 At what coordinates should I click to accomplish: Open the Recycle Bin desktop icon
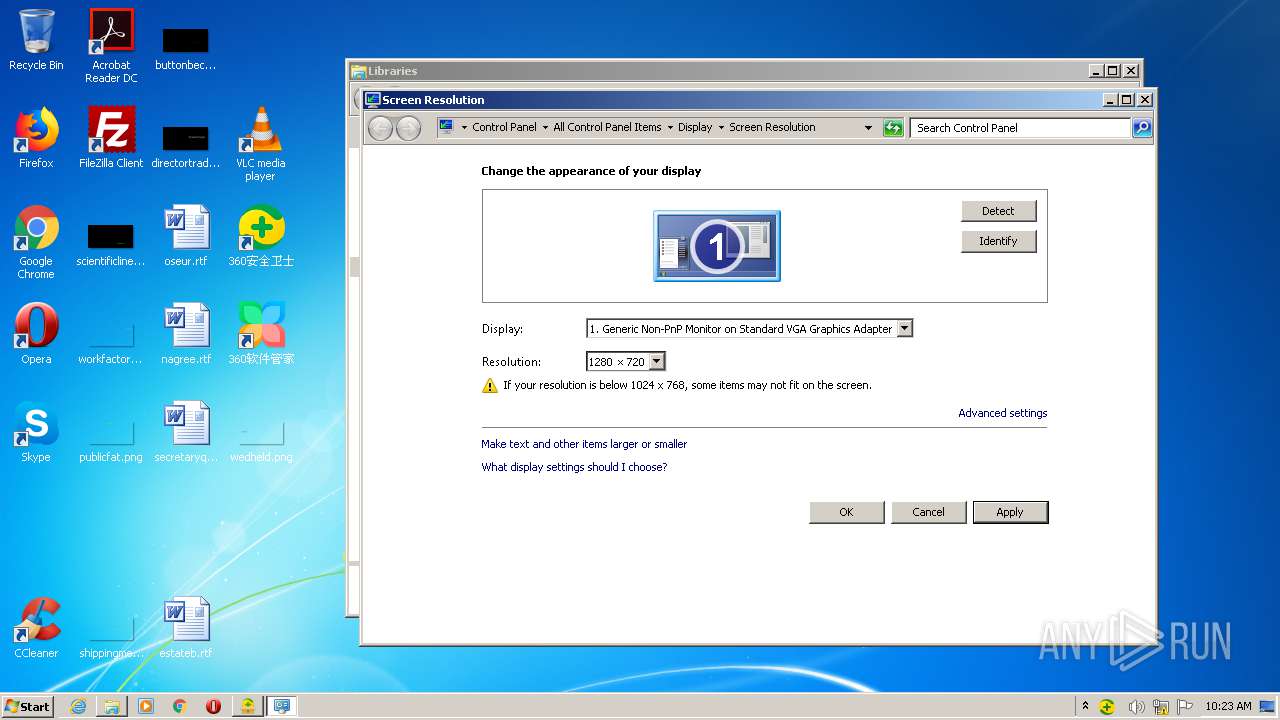(36, 40)
